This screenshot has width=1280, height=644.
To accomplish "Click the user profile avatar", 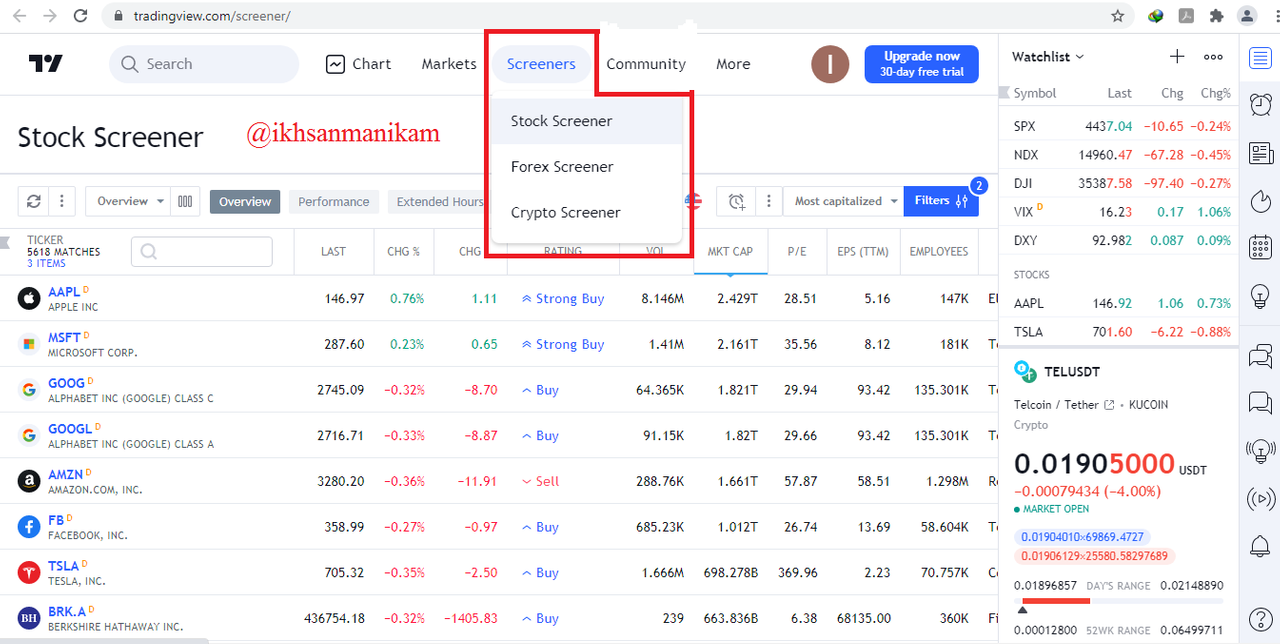I will [830, 64].
